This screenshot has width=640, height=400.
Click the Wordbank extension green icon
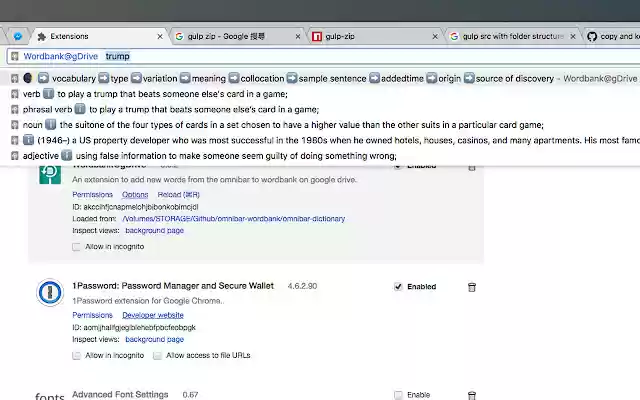(50, 175)
